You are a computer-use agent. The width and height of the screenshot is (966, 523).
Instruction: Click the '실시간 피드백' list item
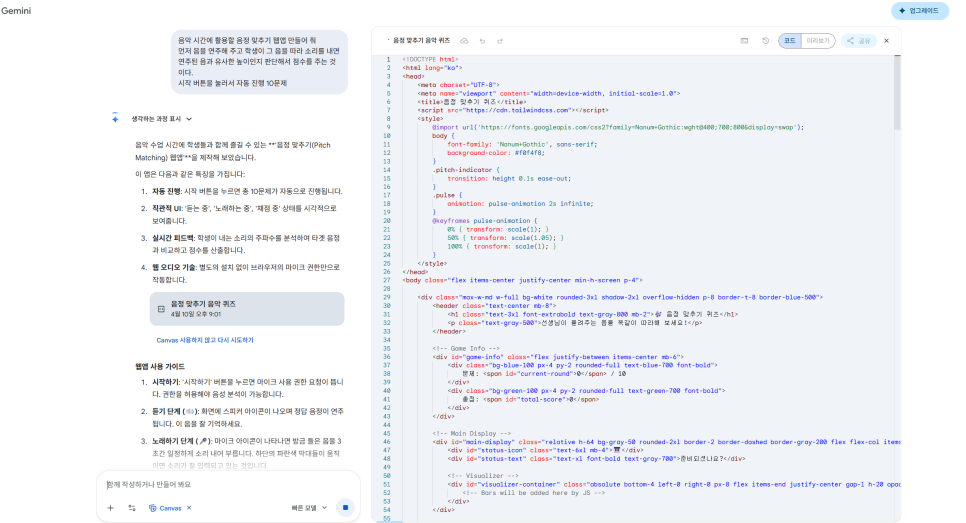(246, 244)
